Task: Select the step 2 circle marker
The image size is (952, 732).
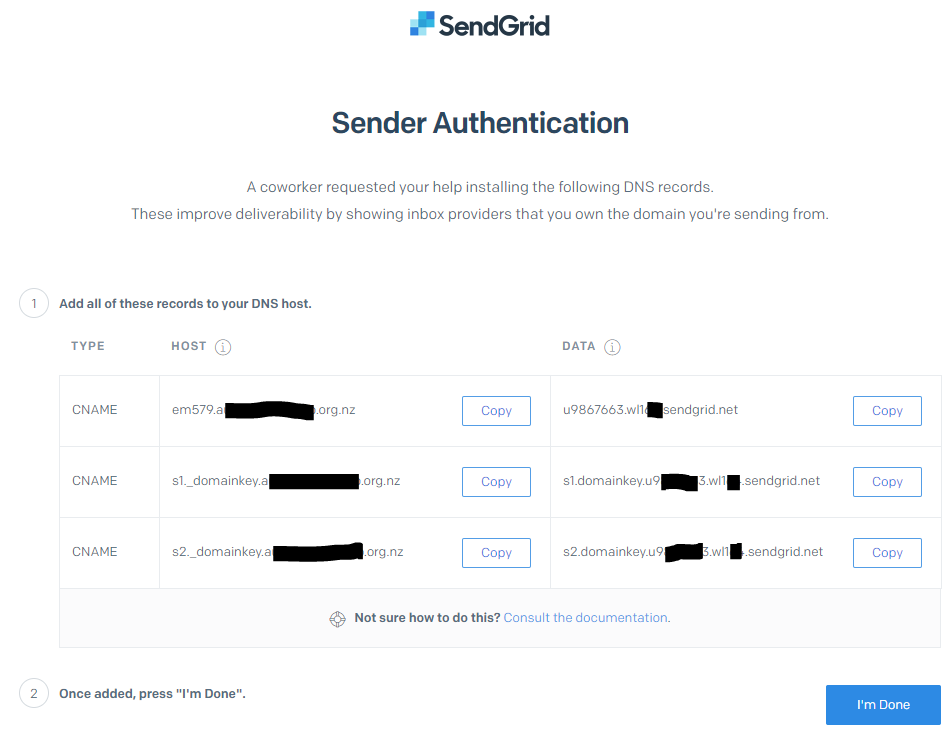Action: [34, 693]
